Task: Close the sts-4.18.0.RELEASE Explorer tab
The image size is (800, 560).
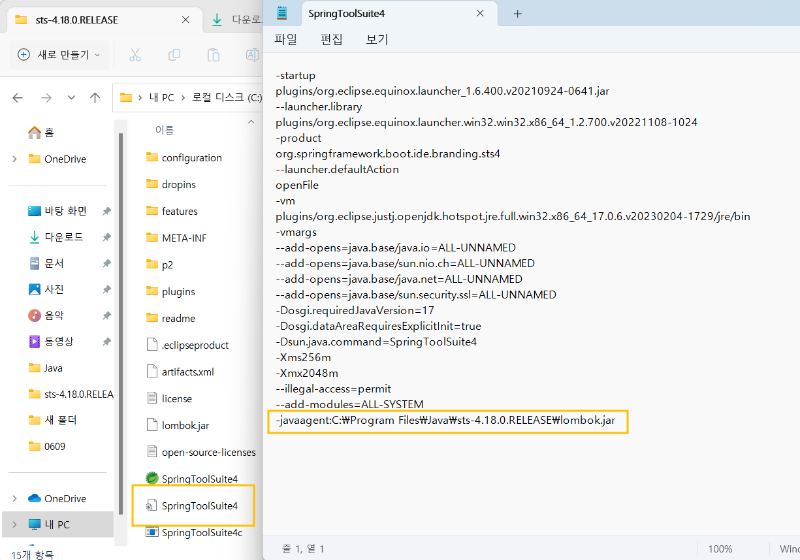Action: (186, 20)
